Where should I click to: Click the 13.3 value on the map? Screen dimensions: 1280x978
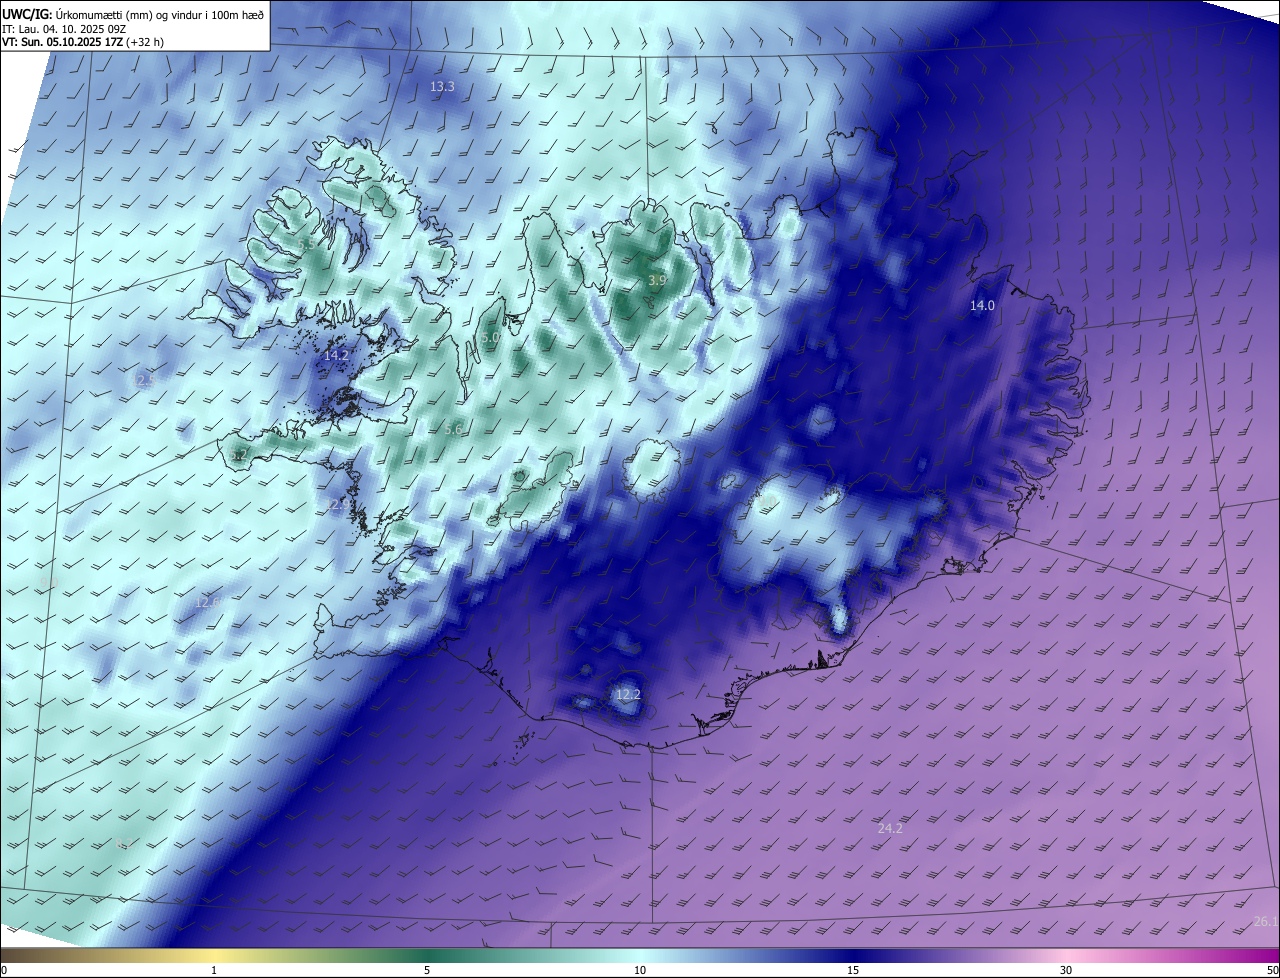click(x=442, y=87)
